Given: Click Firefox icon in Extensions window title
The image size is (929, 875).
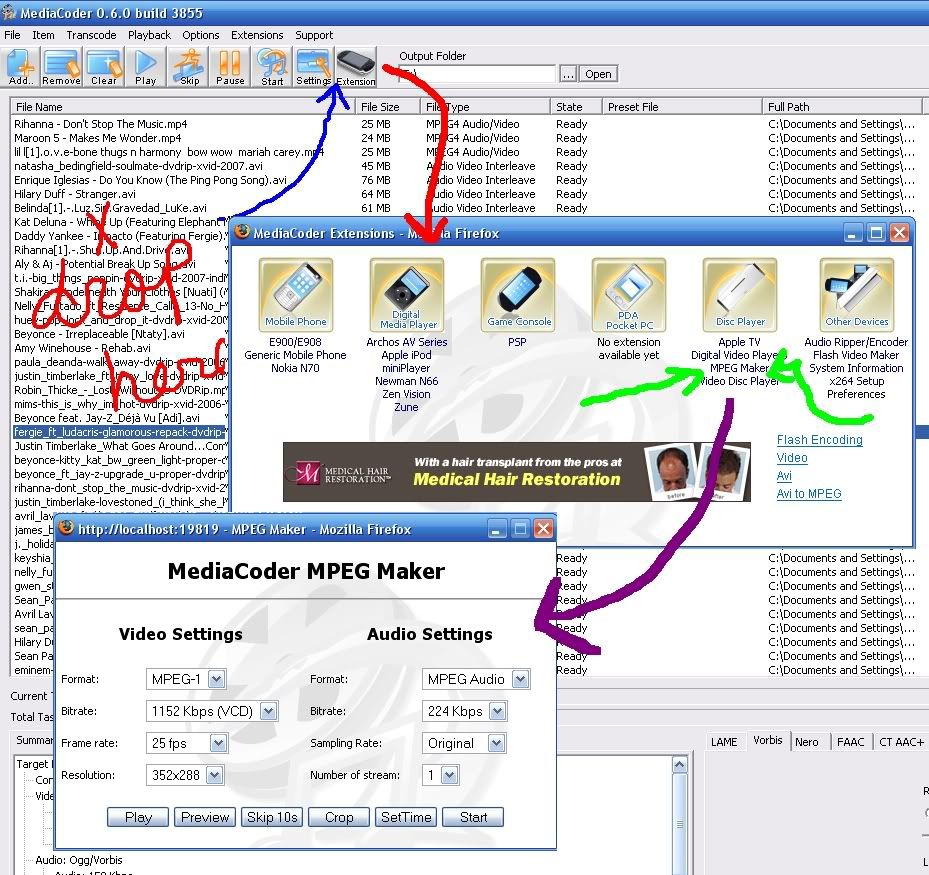Looking at the screenshot, I should 242,232.
